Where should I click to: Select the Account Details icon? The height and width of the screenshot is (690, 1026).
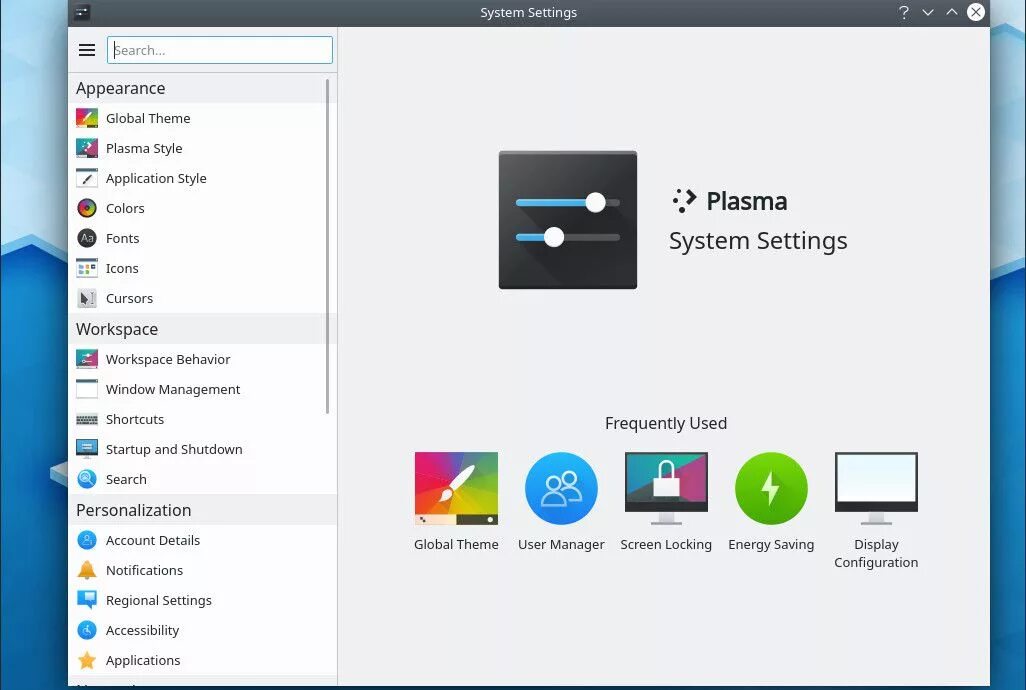pyautogui.click(x=87, y=540)
